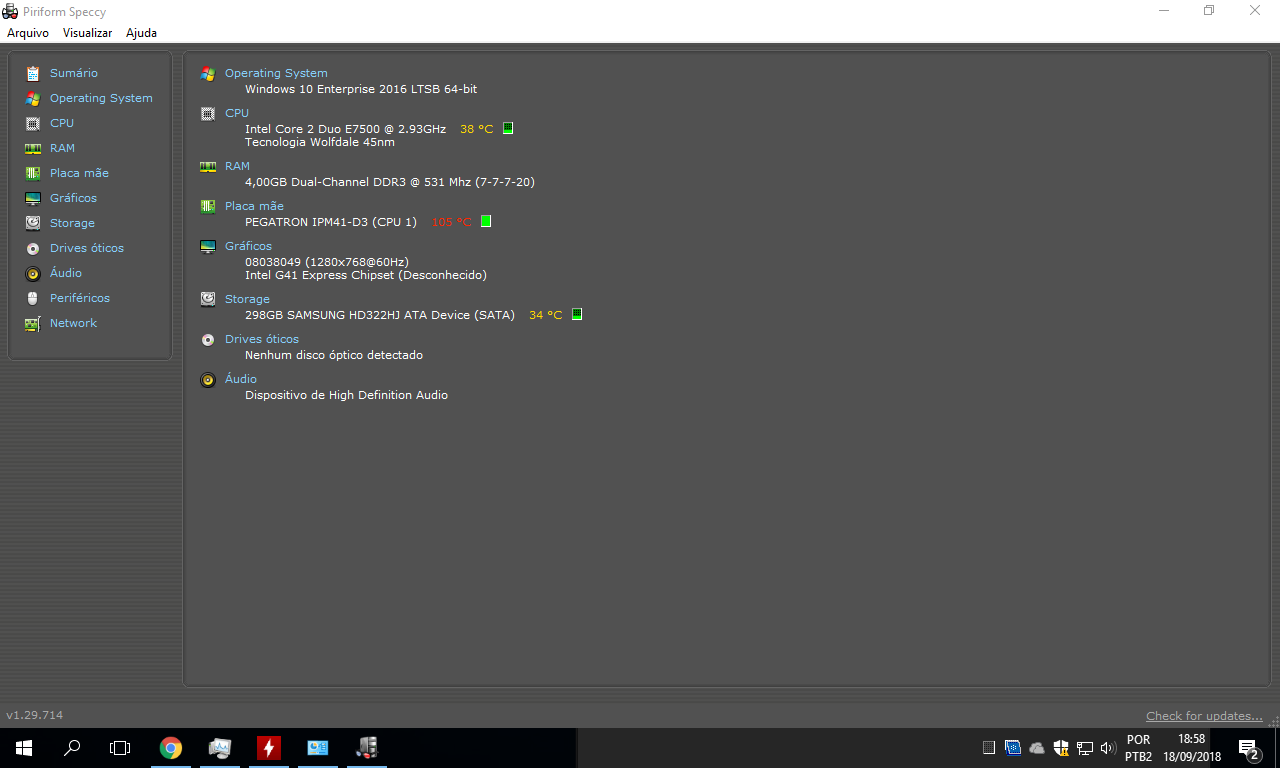The image size is (1280, 768).
Task: Click Check for updates link
Action: pyautogui.click(x=1204, y=716)
